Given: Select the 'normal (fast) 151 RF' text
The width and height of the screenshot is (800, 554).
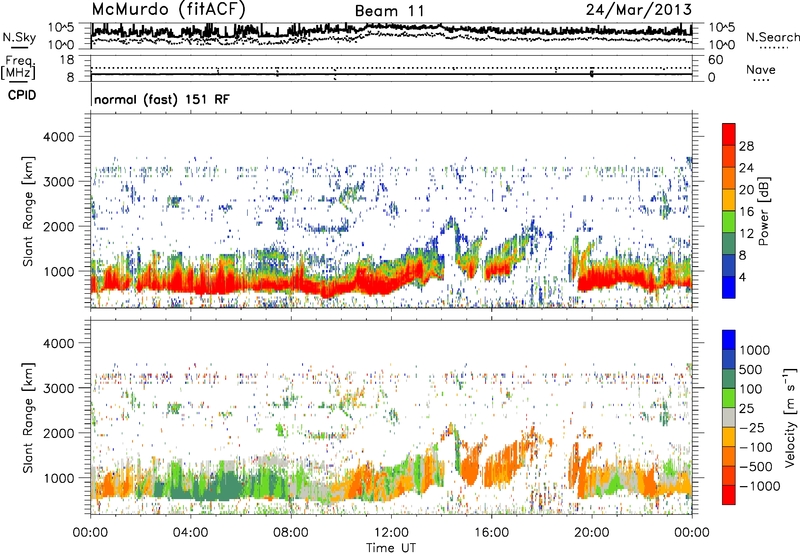Looking at the screenshot, I should pyautogui.click(x=162, y=99).
